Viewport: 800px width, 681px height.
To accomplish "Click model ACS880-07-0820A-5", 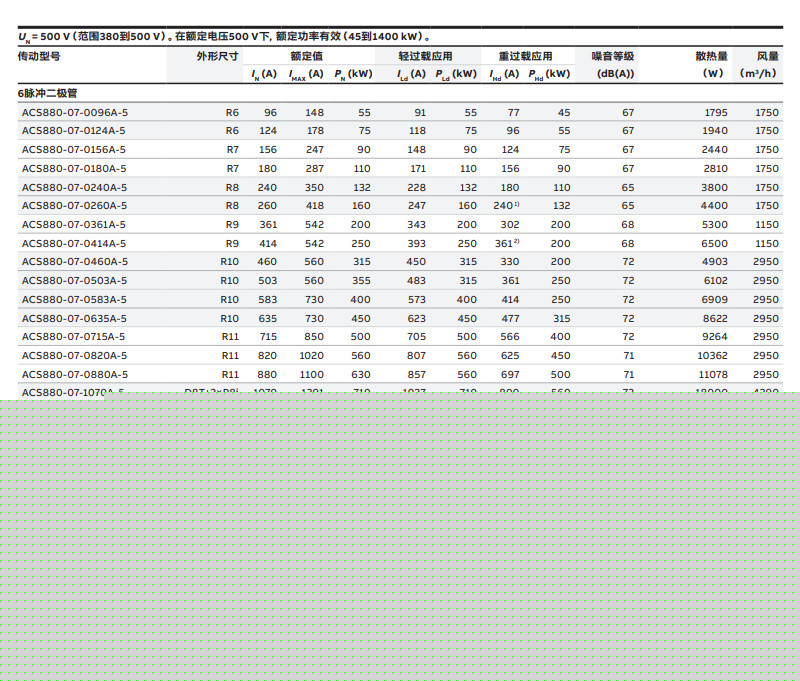I will click(x=74, y=356).
